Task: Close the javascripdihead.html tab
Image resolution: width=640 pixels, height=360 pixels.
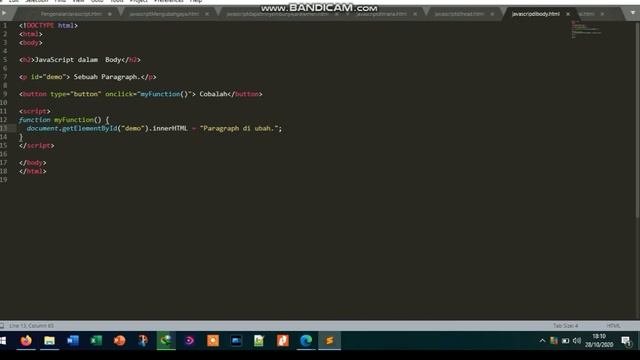Action: click(492, 14)
